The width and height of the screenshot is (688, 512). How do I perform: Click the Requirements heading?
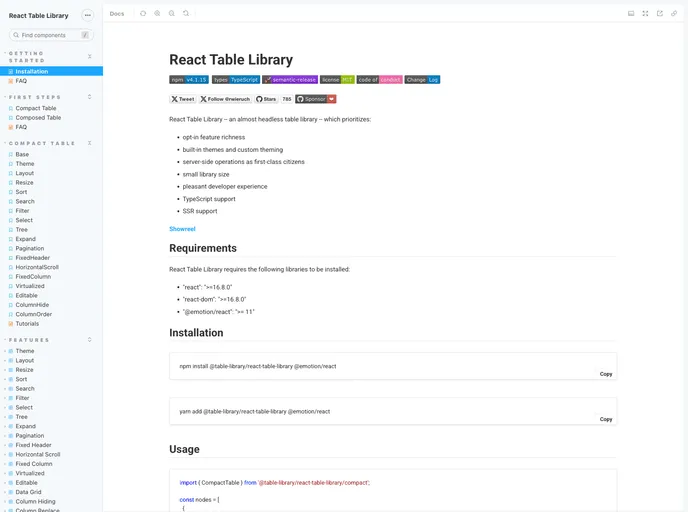(203, 248)
